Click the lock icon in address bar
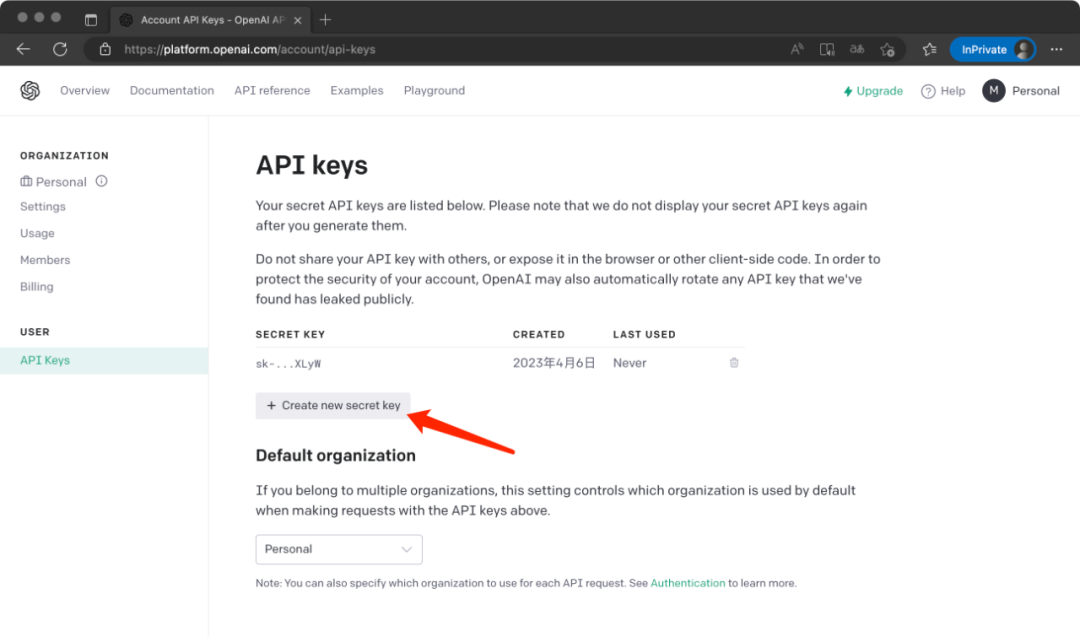 pos(105,49)
